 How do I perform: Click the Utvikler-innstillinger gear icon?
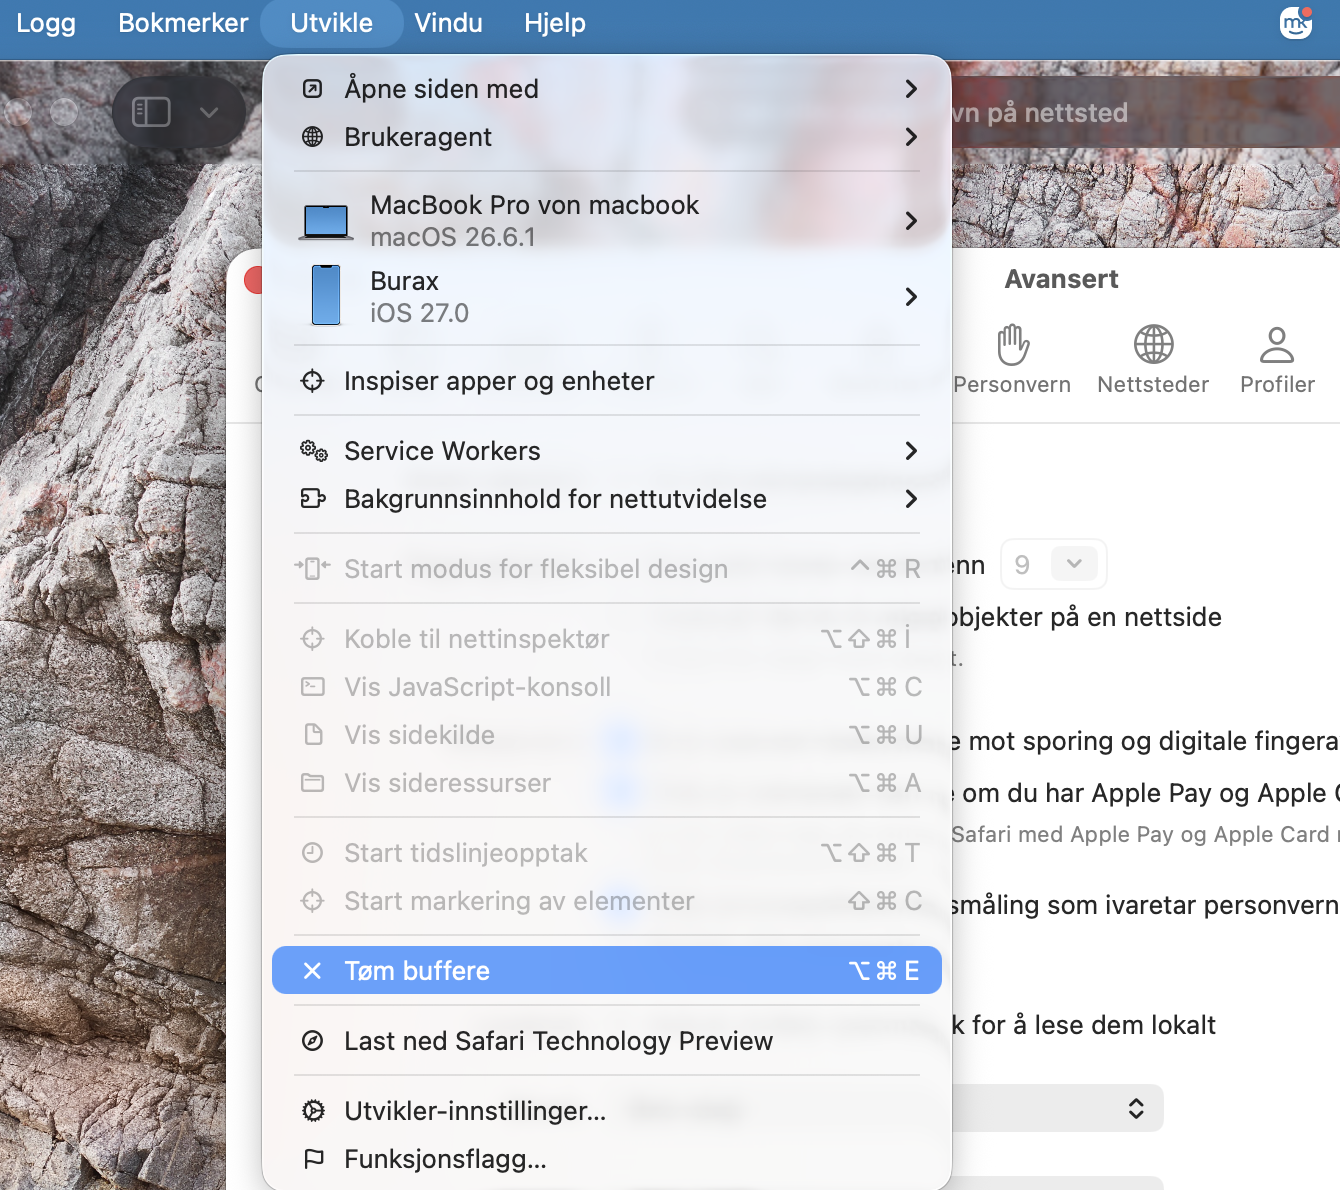coord(313,1111)
